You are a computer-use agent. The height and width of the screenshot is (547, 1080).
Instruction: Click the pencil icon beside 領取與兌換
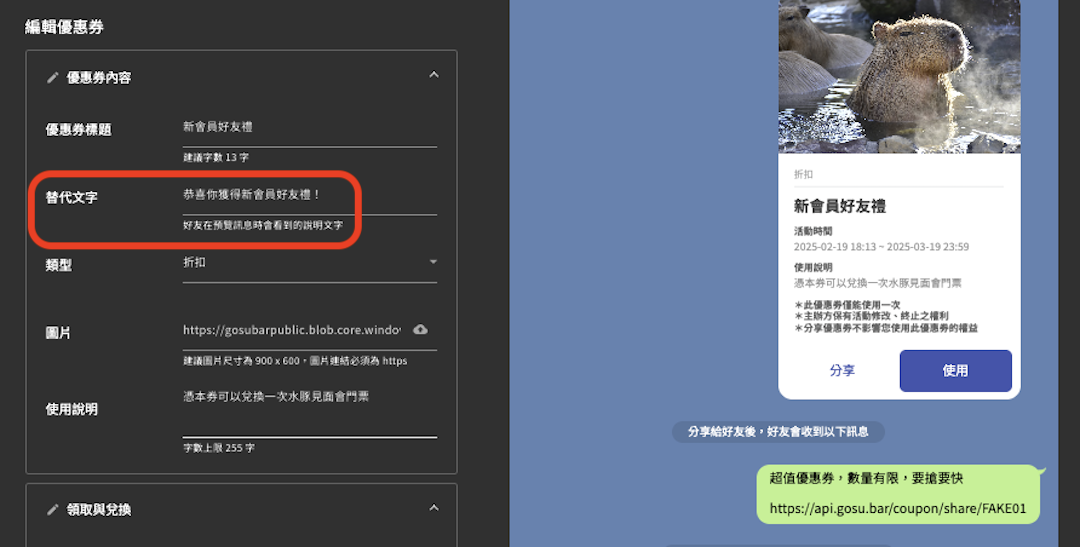52,510
